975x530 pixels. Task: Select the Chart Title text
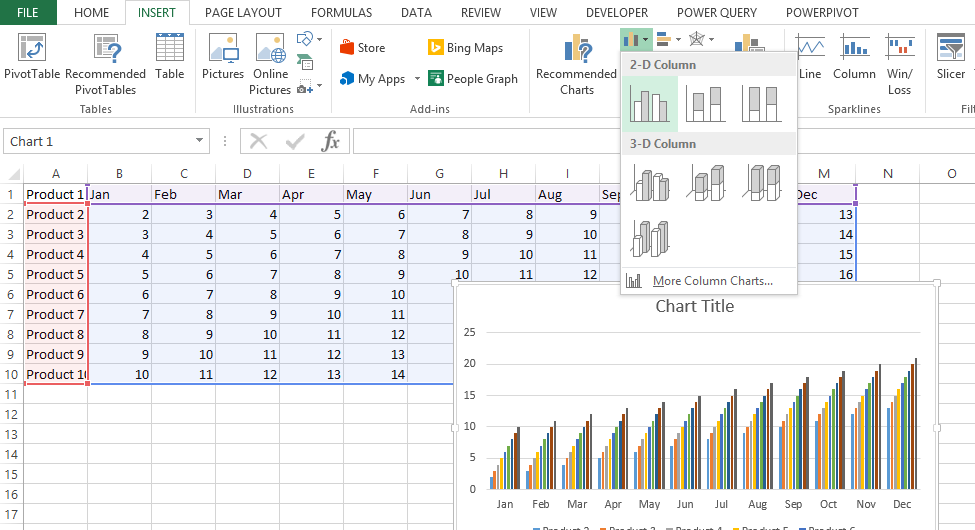[695, 306]
